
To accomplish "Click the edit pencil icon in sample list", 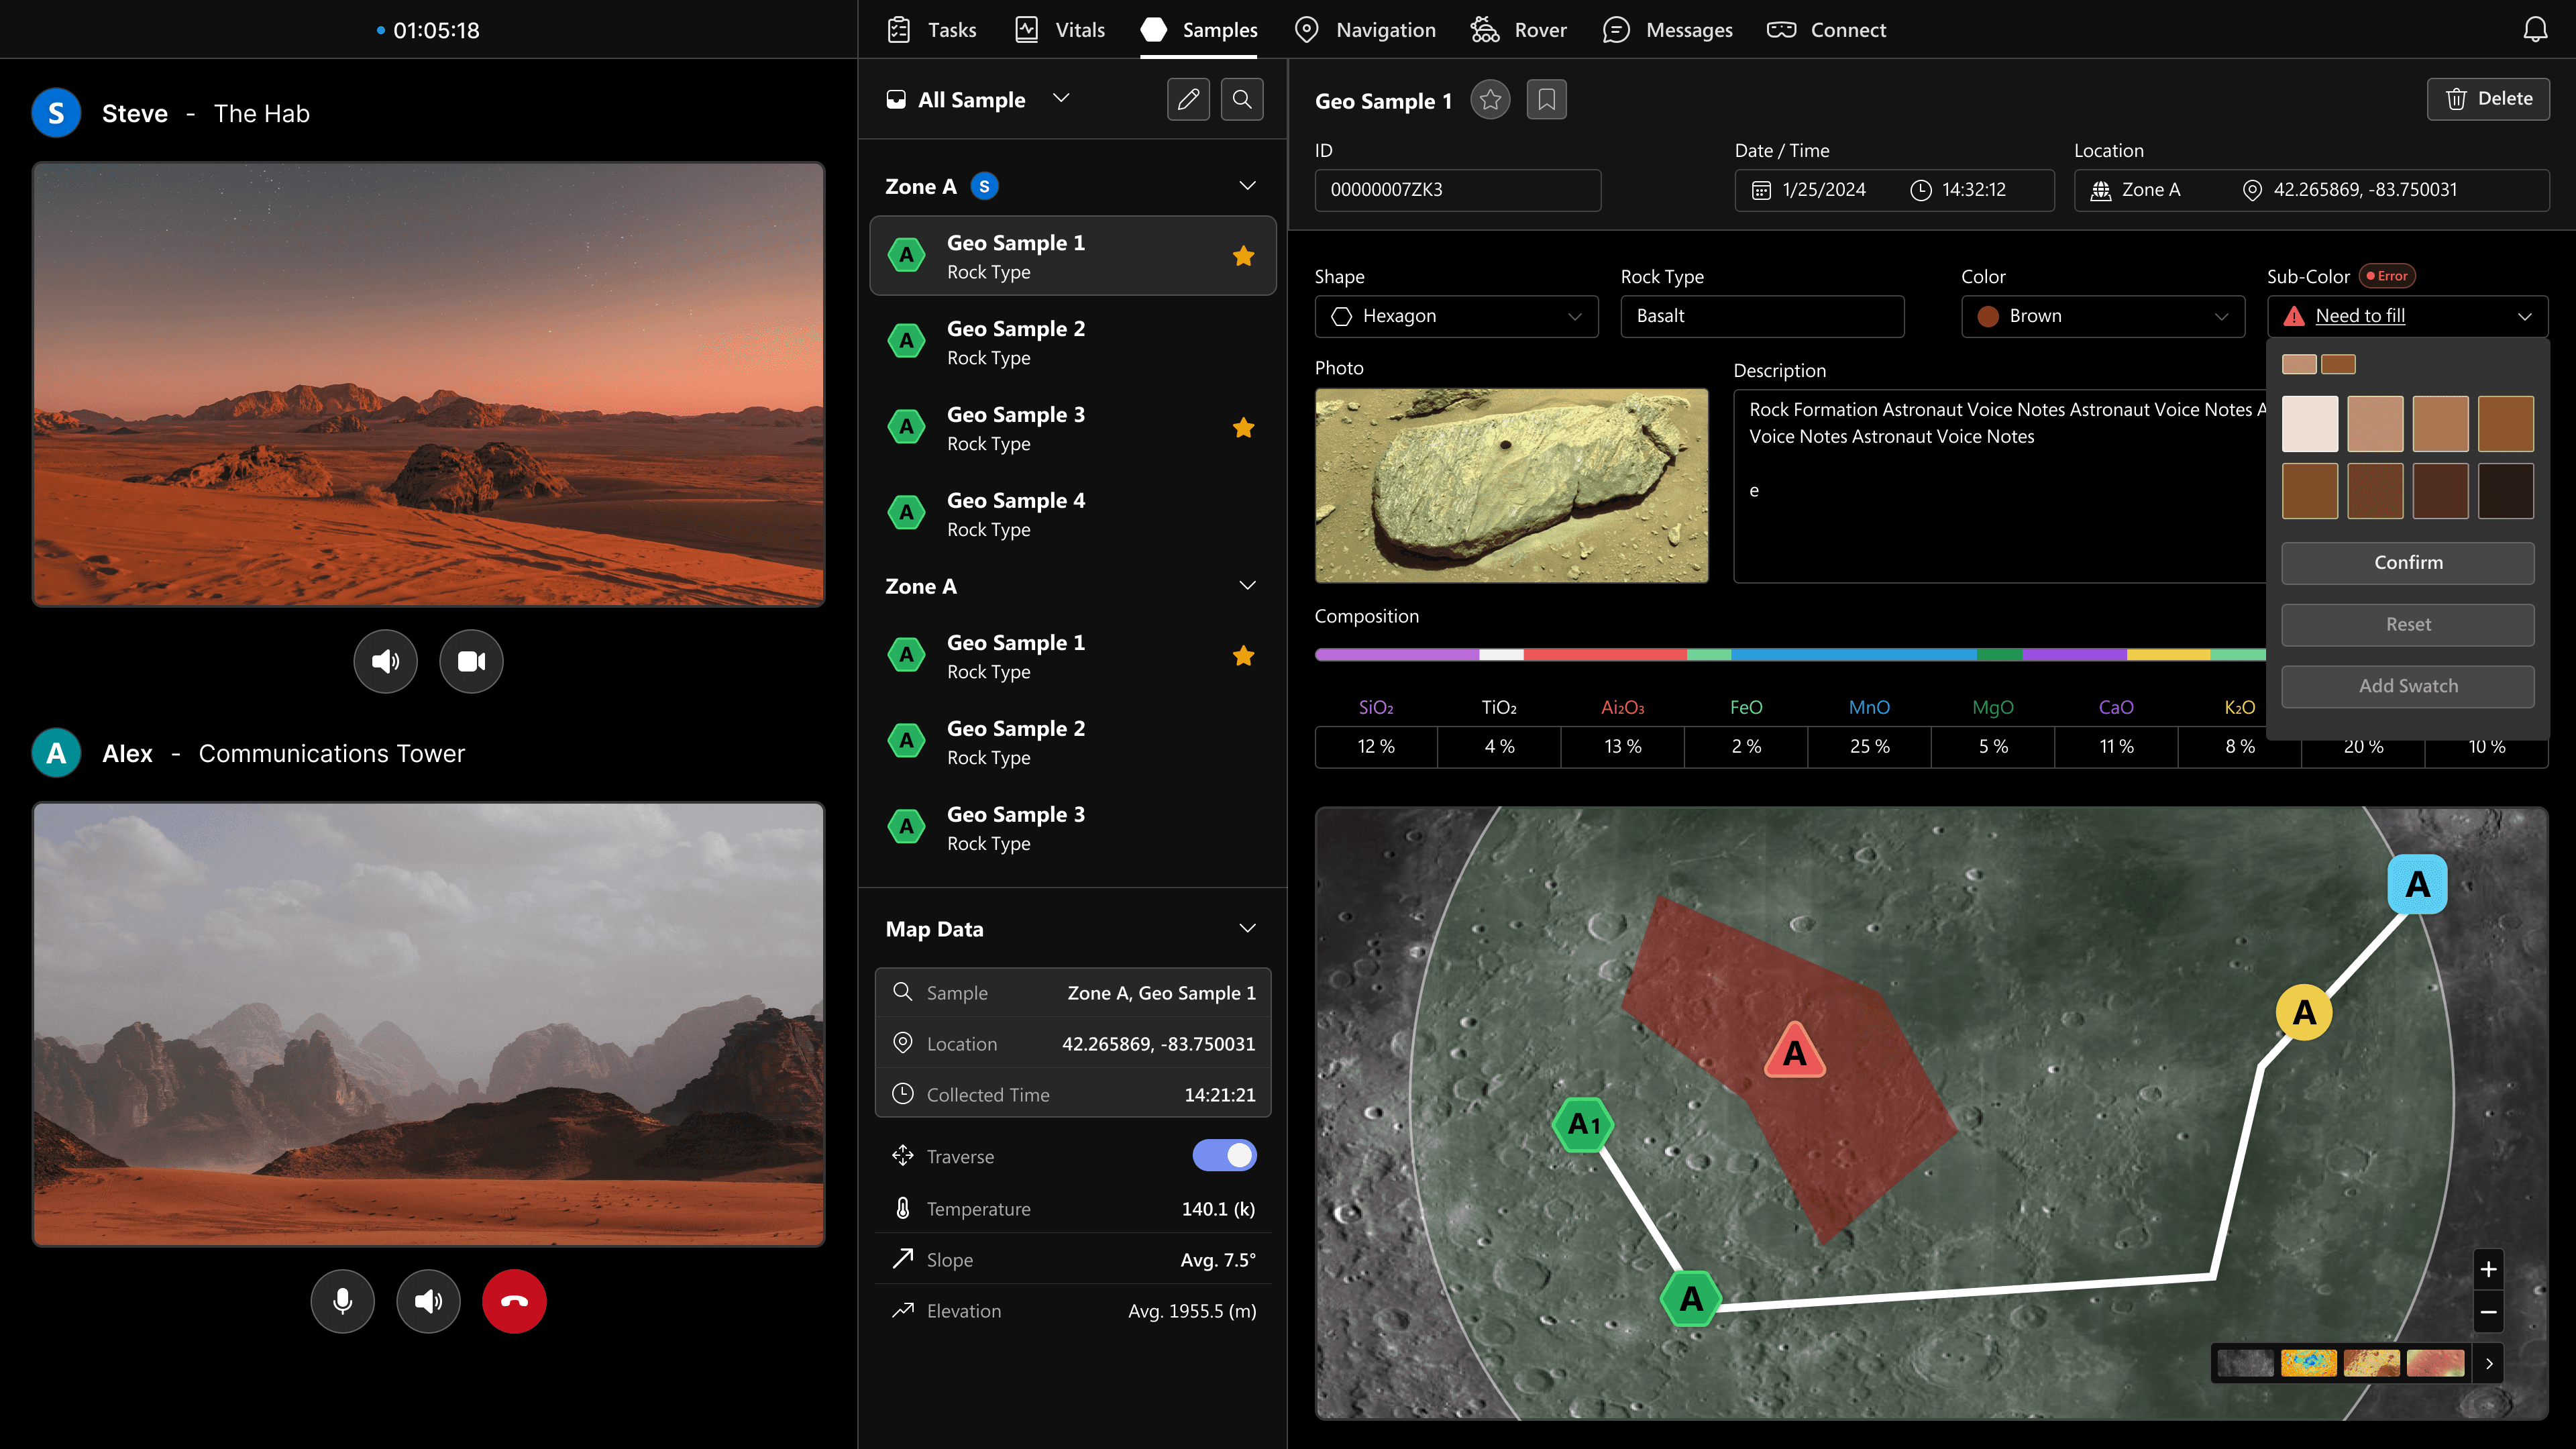I will pyautogui.click(x=1188, y=99).
